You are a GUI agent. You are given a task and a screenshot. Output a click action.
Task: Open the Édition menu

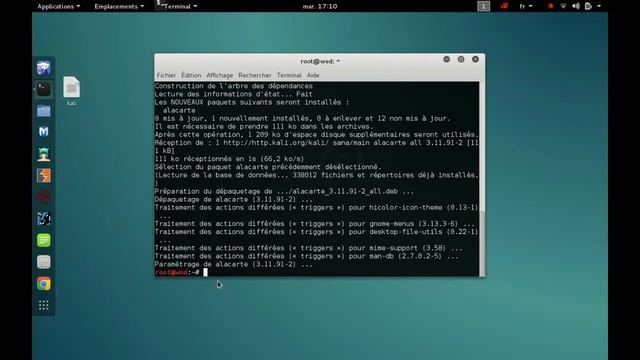coord(191,75)
